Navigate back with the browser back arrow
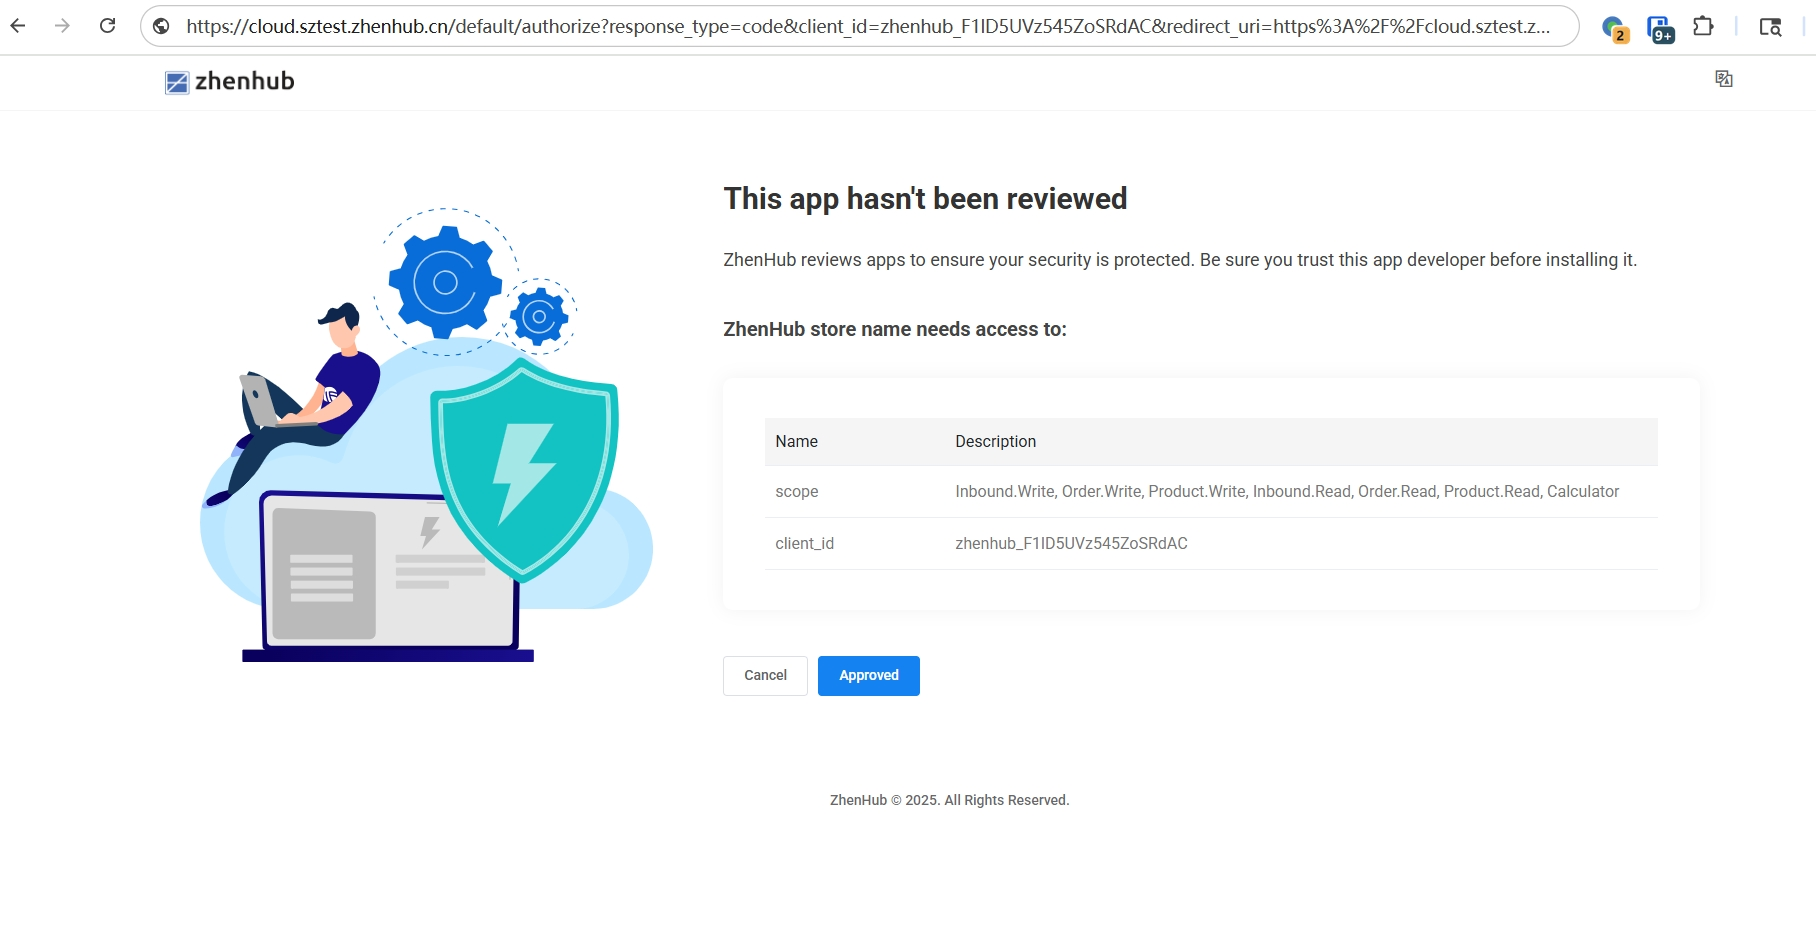The width and height of the screenshot is (1816, 935). [18, 26]
